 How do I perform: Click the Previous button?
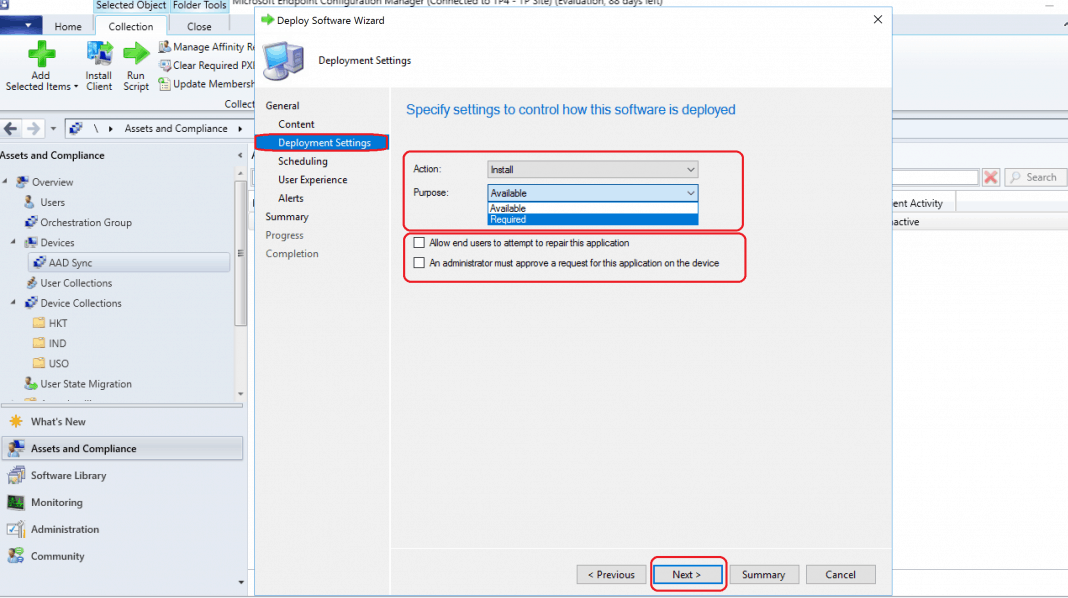610,575
